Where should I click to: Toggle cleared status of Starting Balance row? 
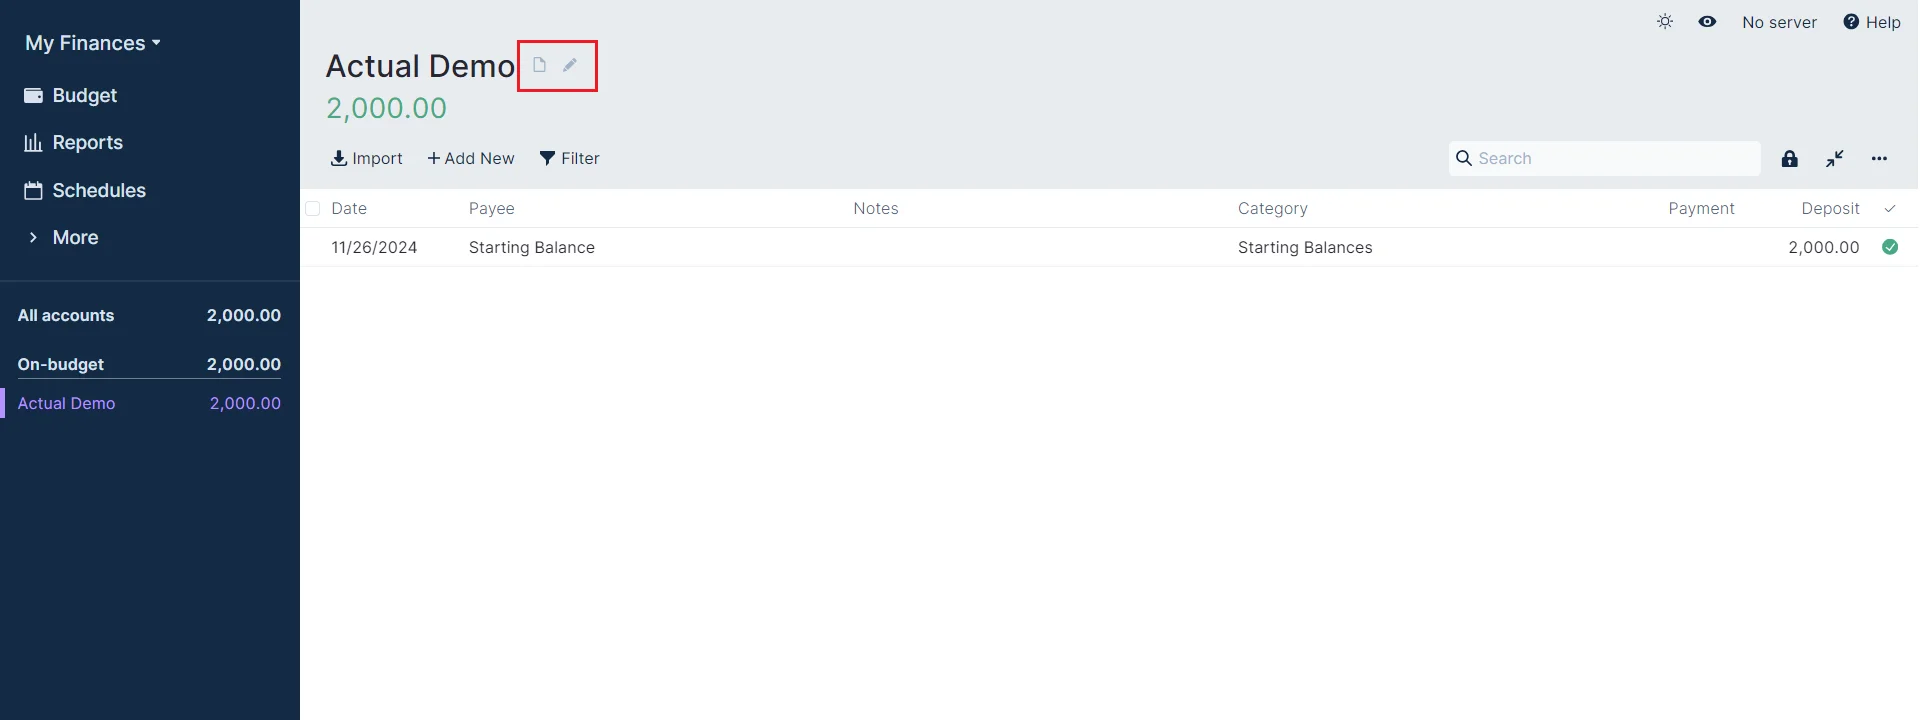click(x=1890, y=247)
